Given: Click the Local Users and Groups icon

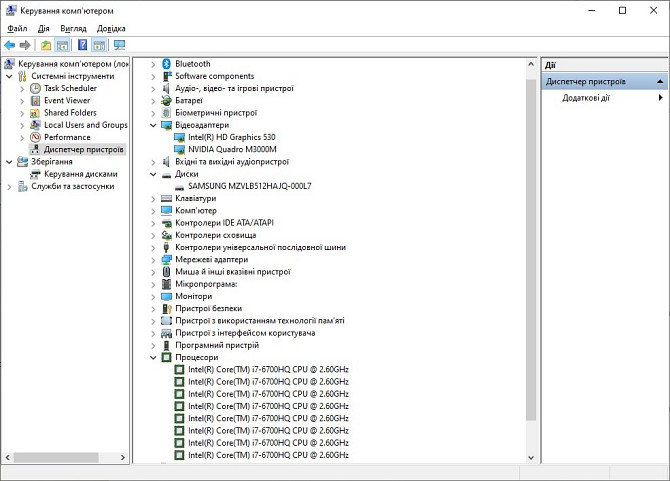Looking at the screenshot, I should [x=35, y=125].
